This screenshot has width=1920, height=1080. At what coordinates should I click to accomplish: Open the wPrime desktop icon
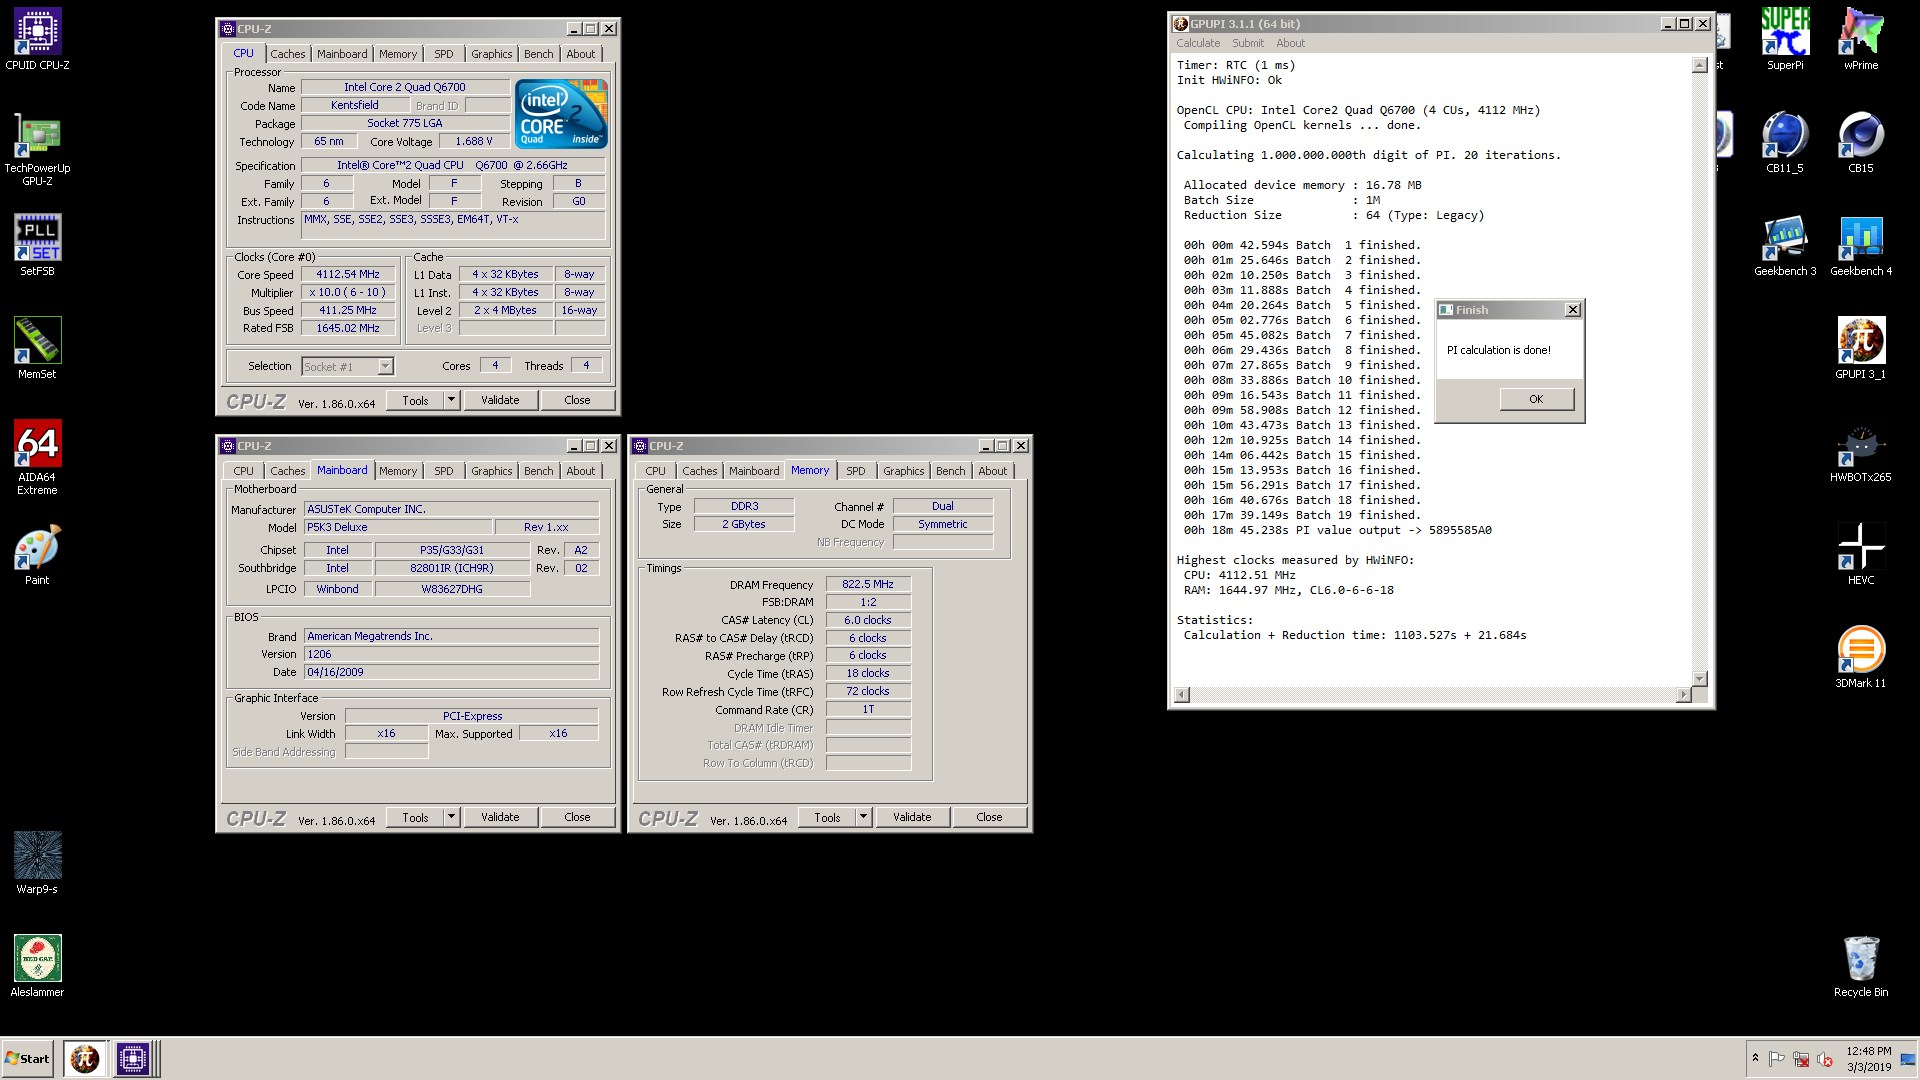(1861, 40)
